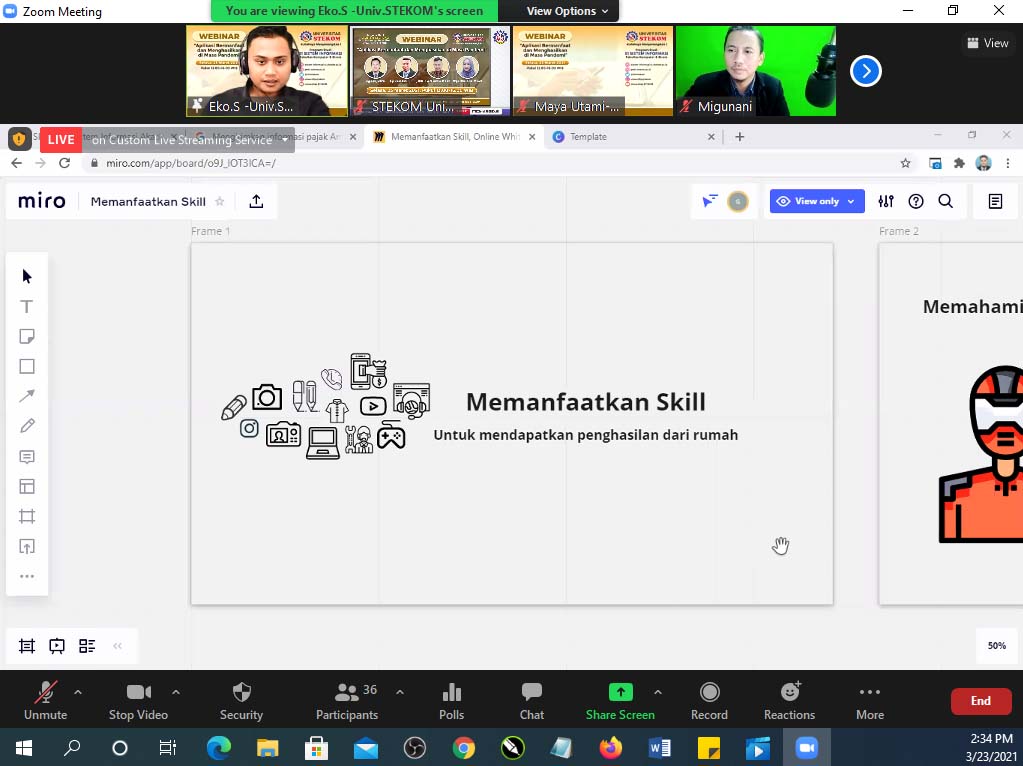1023x766 pixels.
Task: Expand share screen options arrow
Action: [x=658, y=692]
